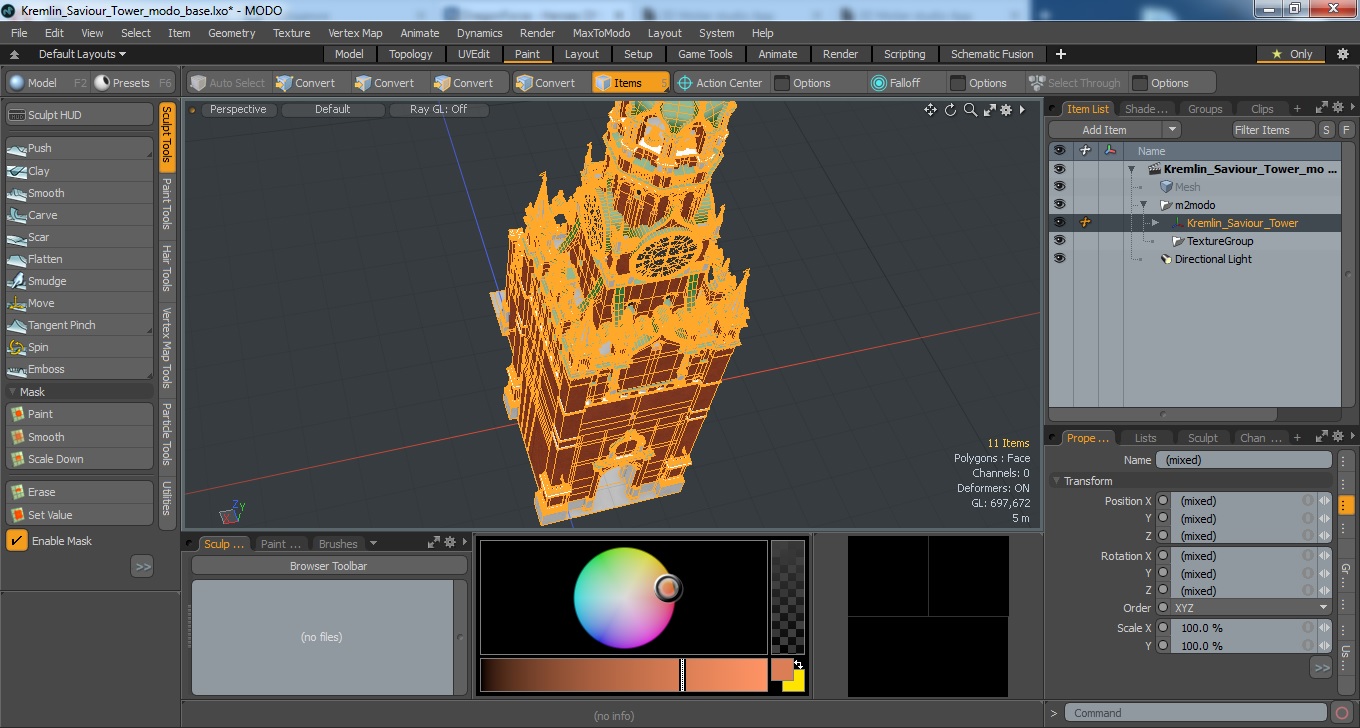Click the brown-to-orange gradient color strip
The height and width of the screenshot is (728, 1360).
[622, 675]
